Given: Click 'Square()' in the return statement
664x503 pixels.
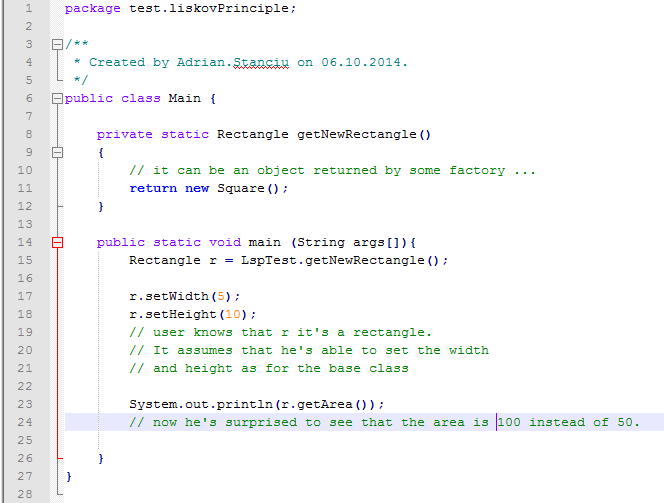Looking at the screenshot, I should (x=248, y=188).
